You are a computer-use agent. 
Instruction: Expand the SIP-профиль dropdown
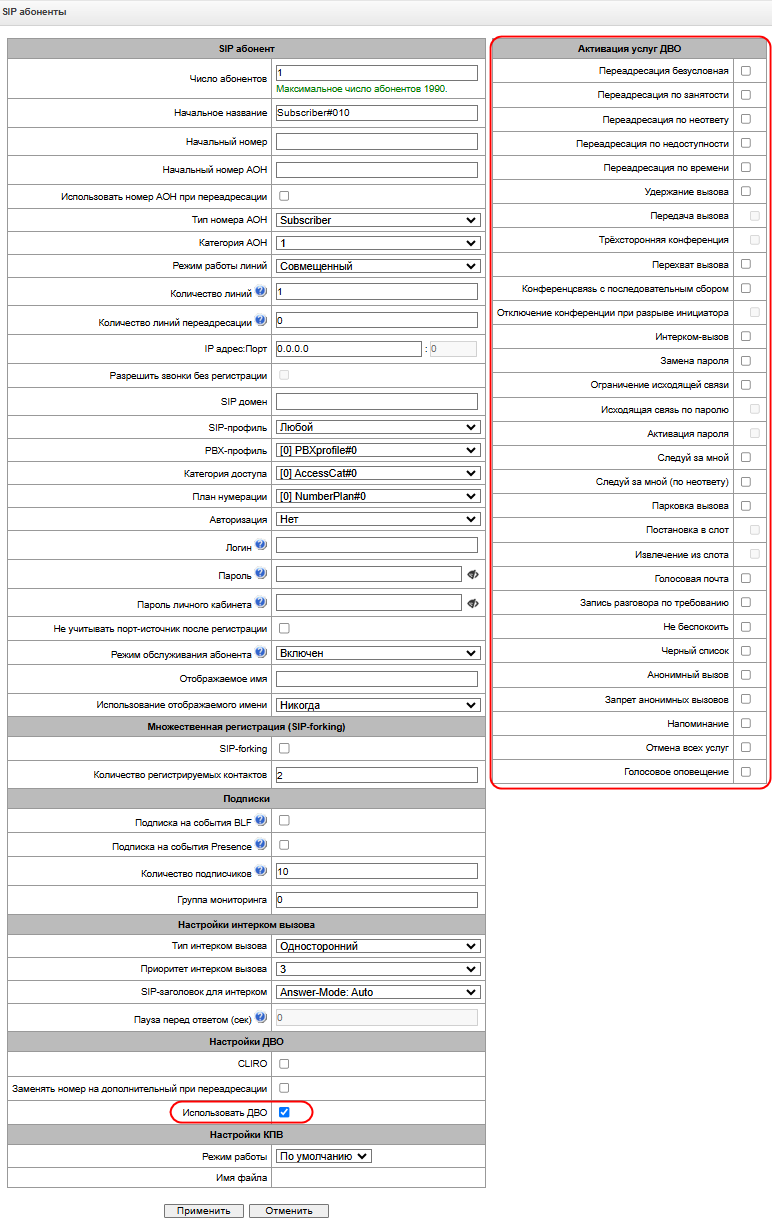click(378, 427)
